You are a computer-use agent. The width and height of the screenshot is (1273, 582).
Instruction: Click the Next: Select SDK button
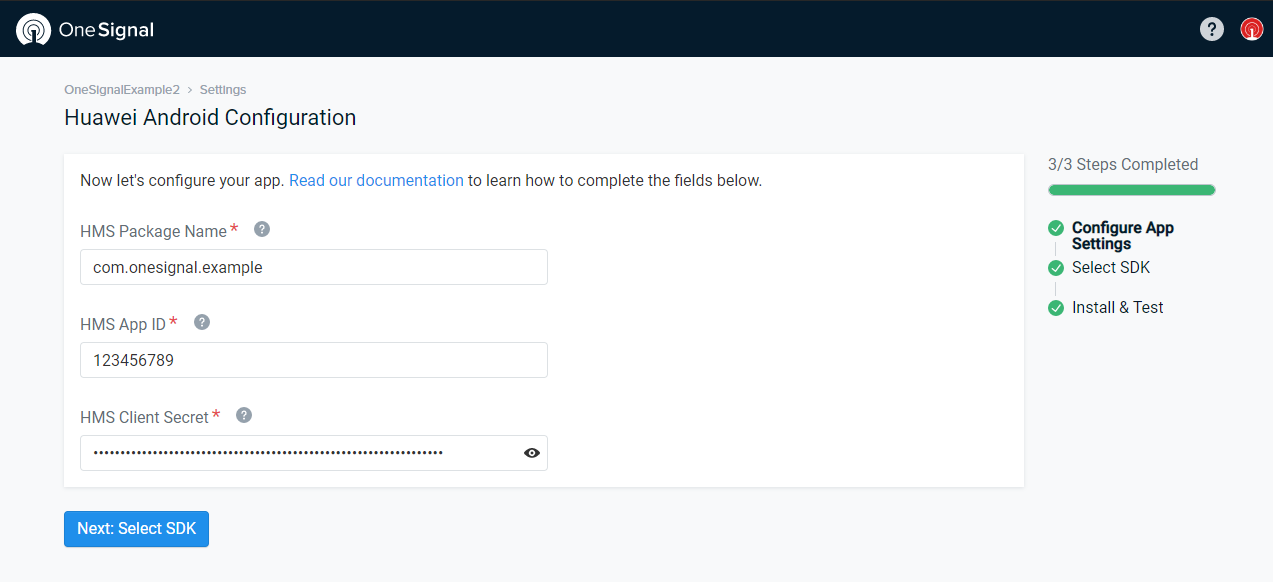[x=136, y=529]
